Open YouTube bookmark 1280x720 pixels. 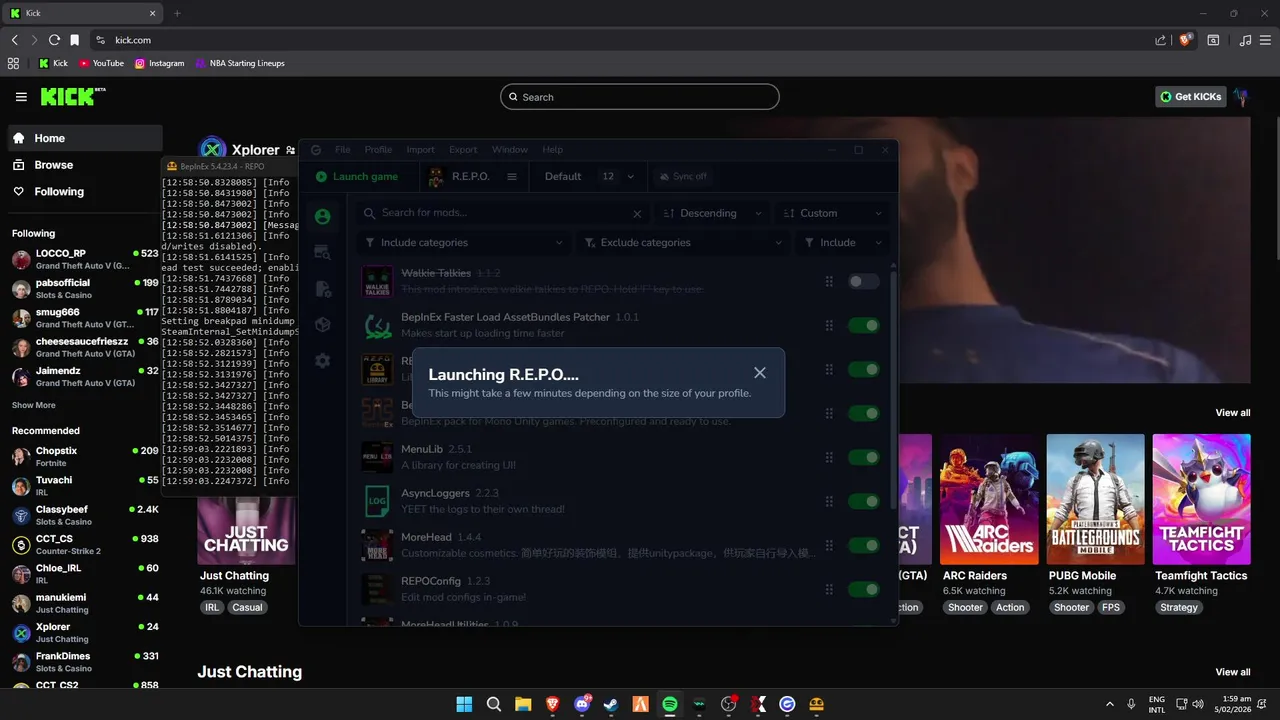(x=100, y=63)
